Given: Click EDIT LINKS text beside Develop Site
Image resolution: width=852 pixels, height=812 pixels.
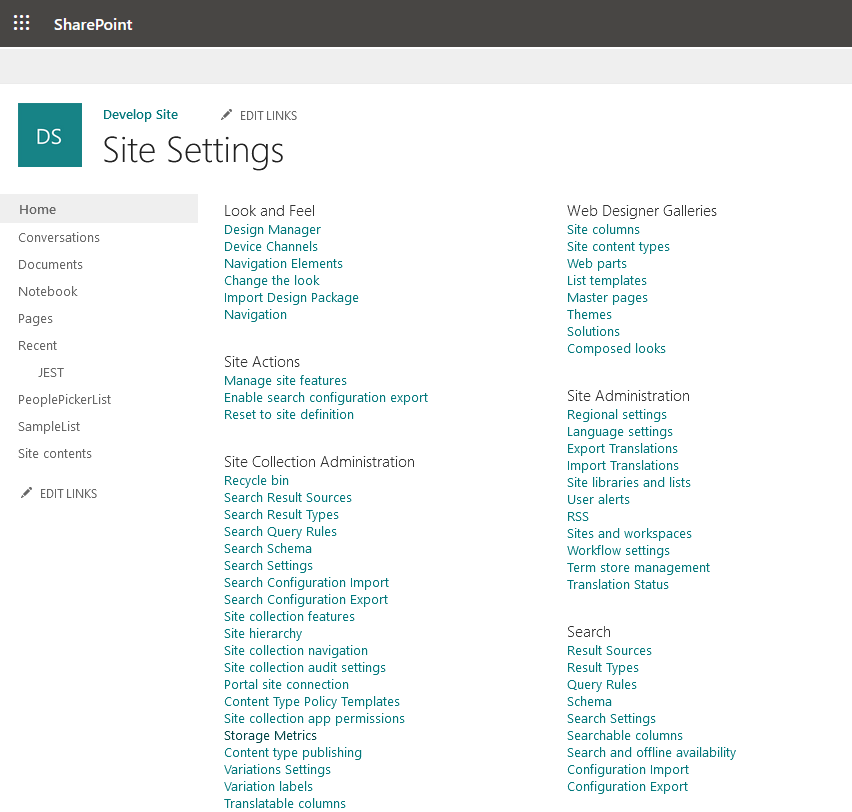Looking at the screenshot, I should 268,116.
